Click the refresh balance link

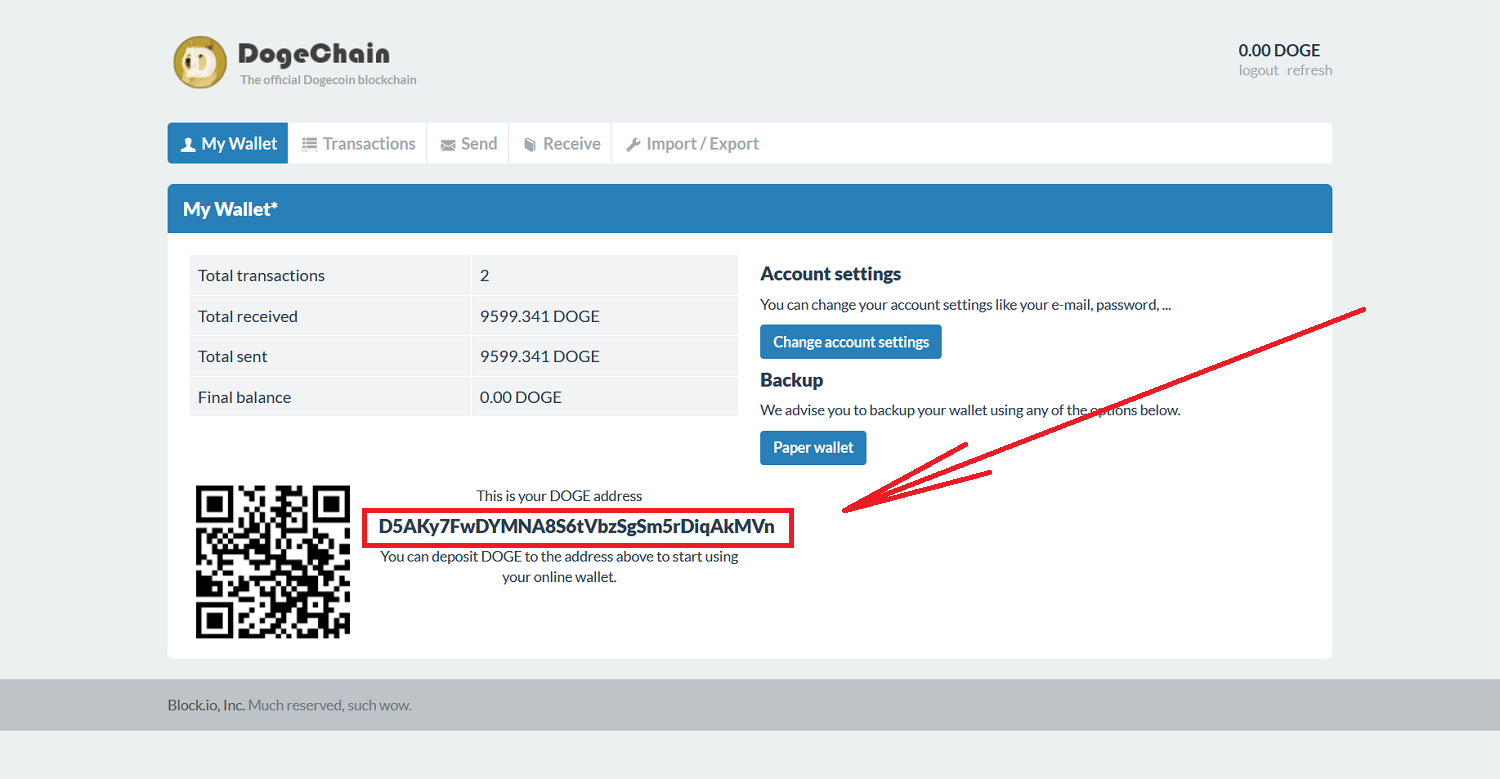[x=1310, y=70]
